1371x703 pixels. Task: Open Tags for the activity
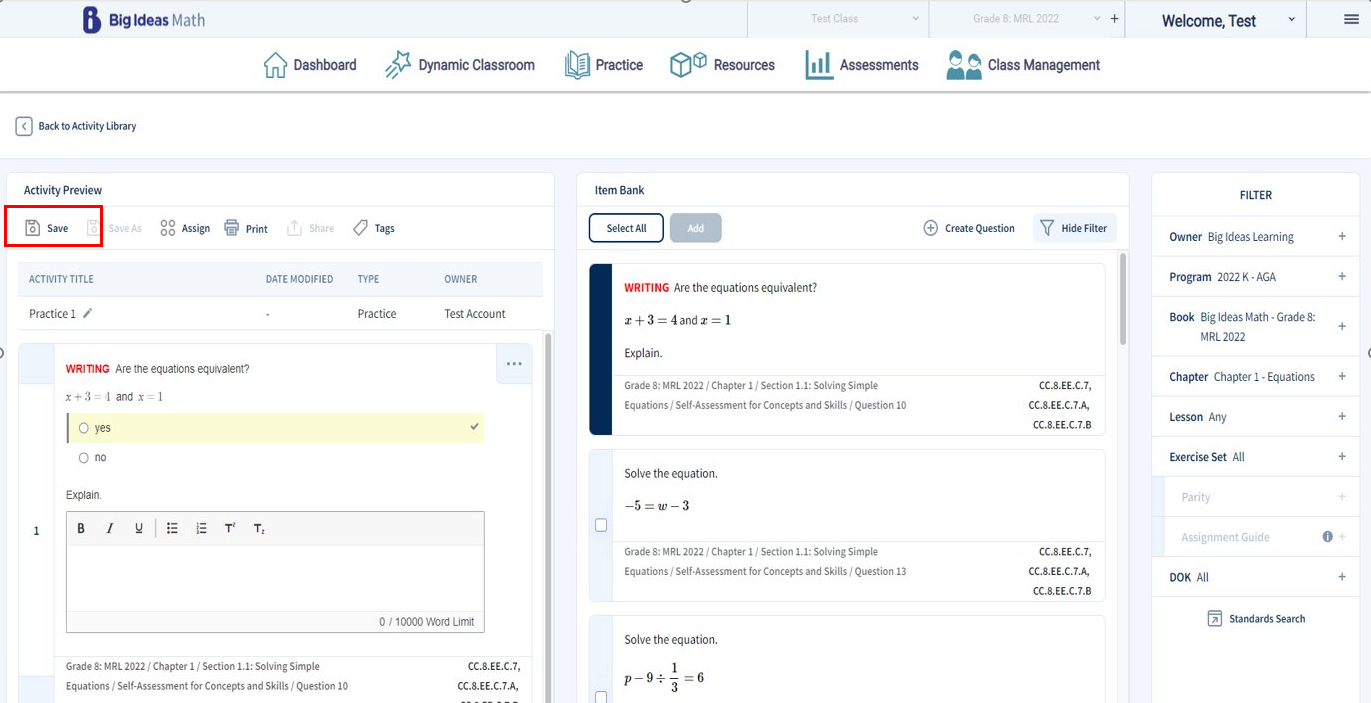(374, 228)
